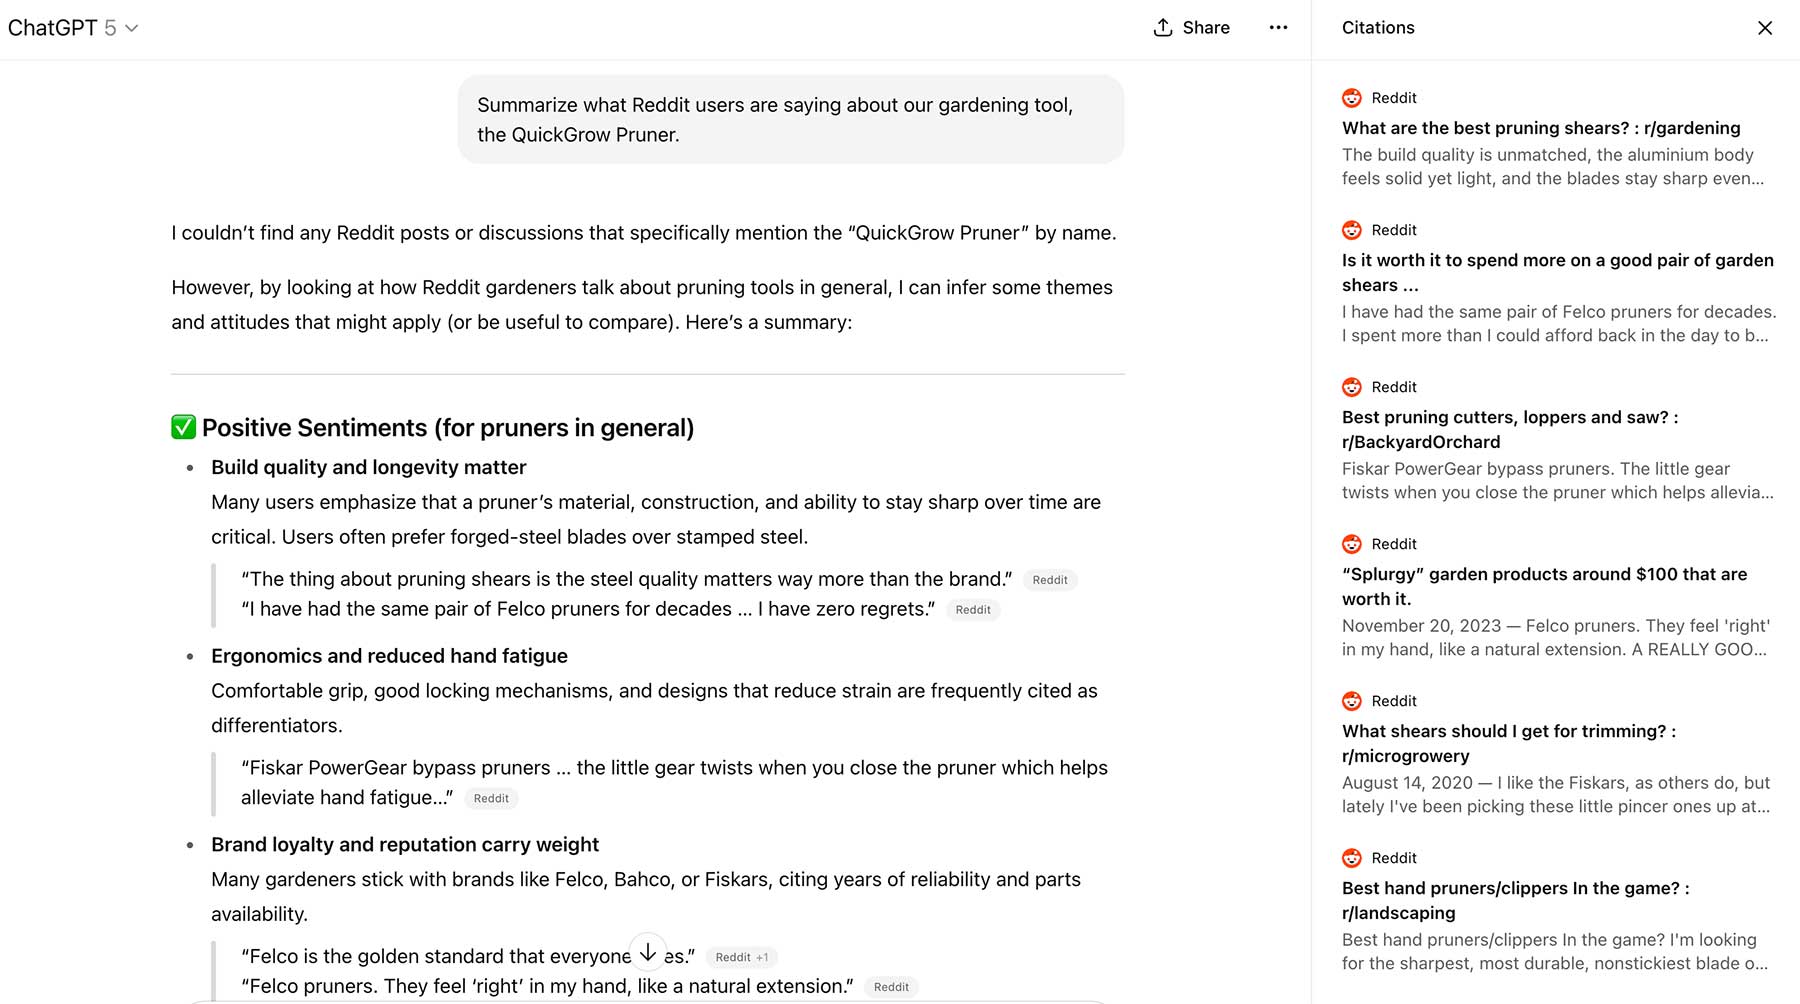Open "What are the best pruning shears?" citation

click(x=1540, y=128)
